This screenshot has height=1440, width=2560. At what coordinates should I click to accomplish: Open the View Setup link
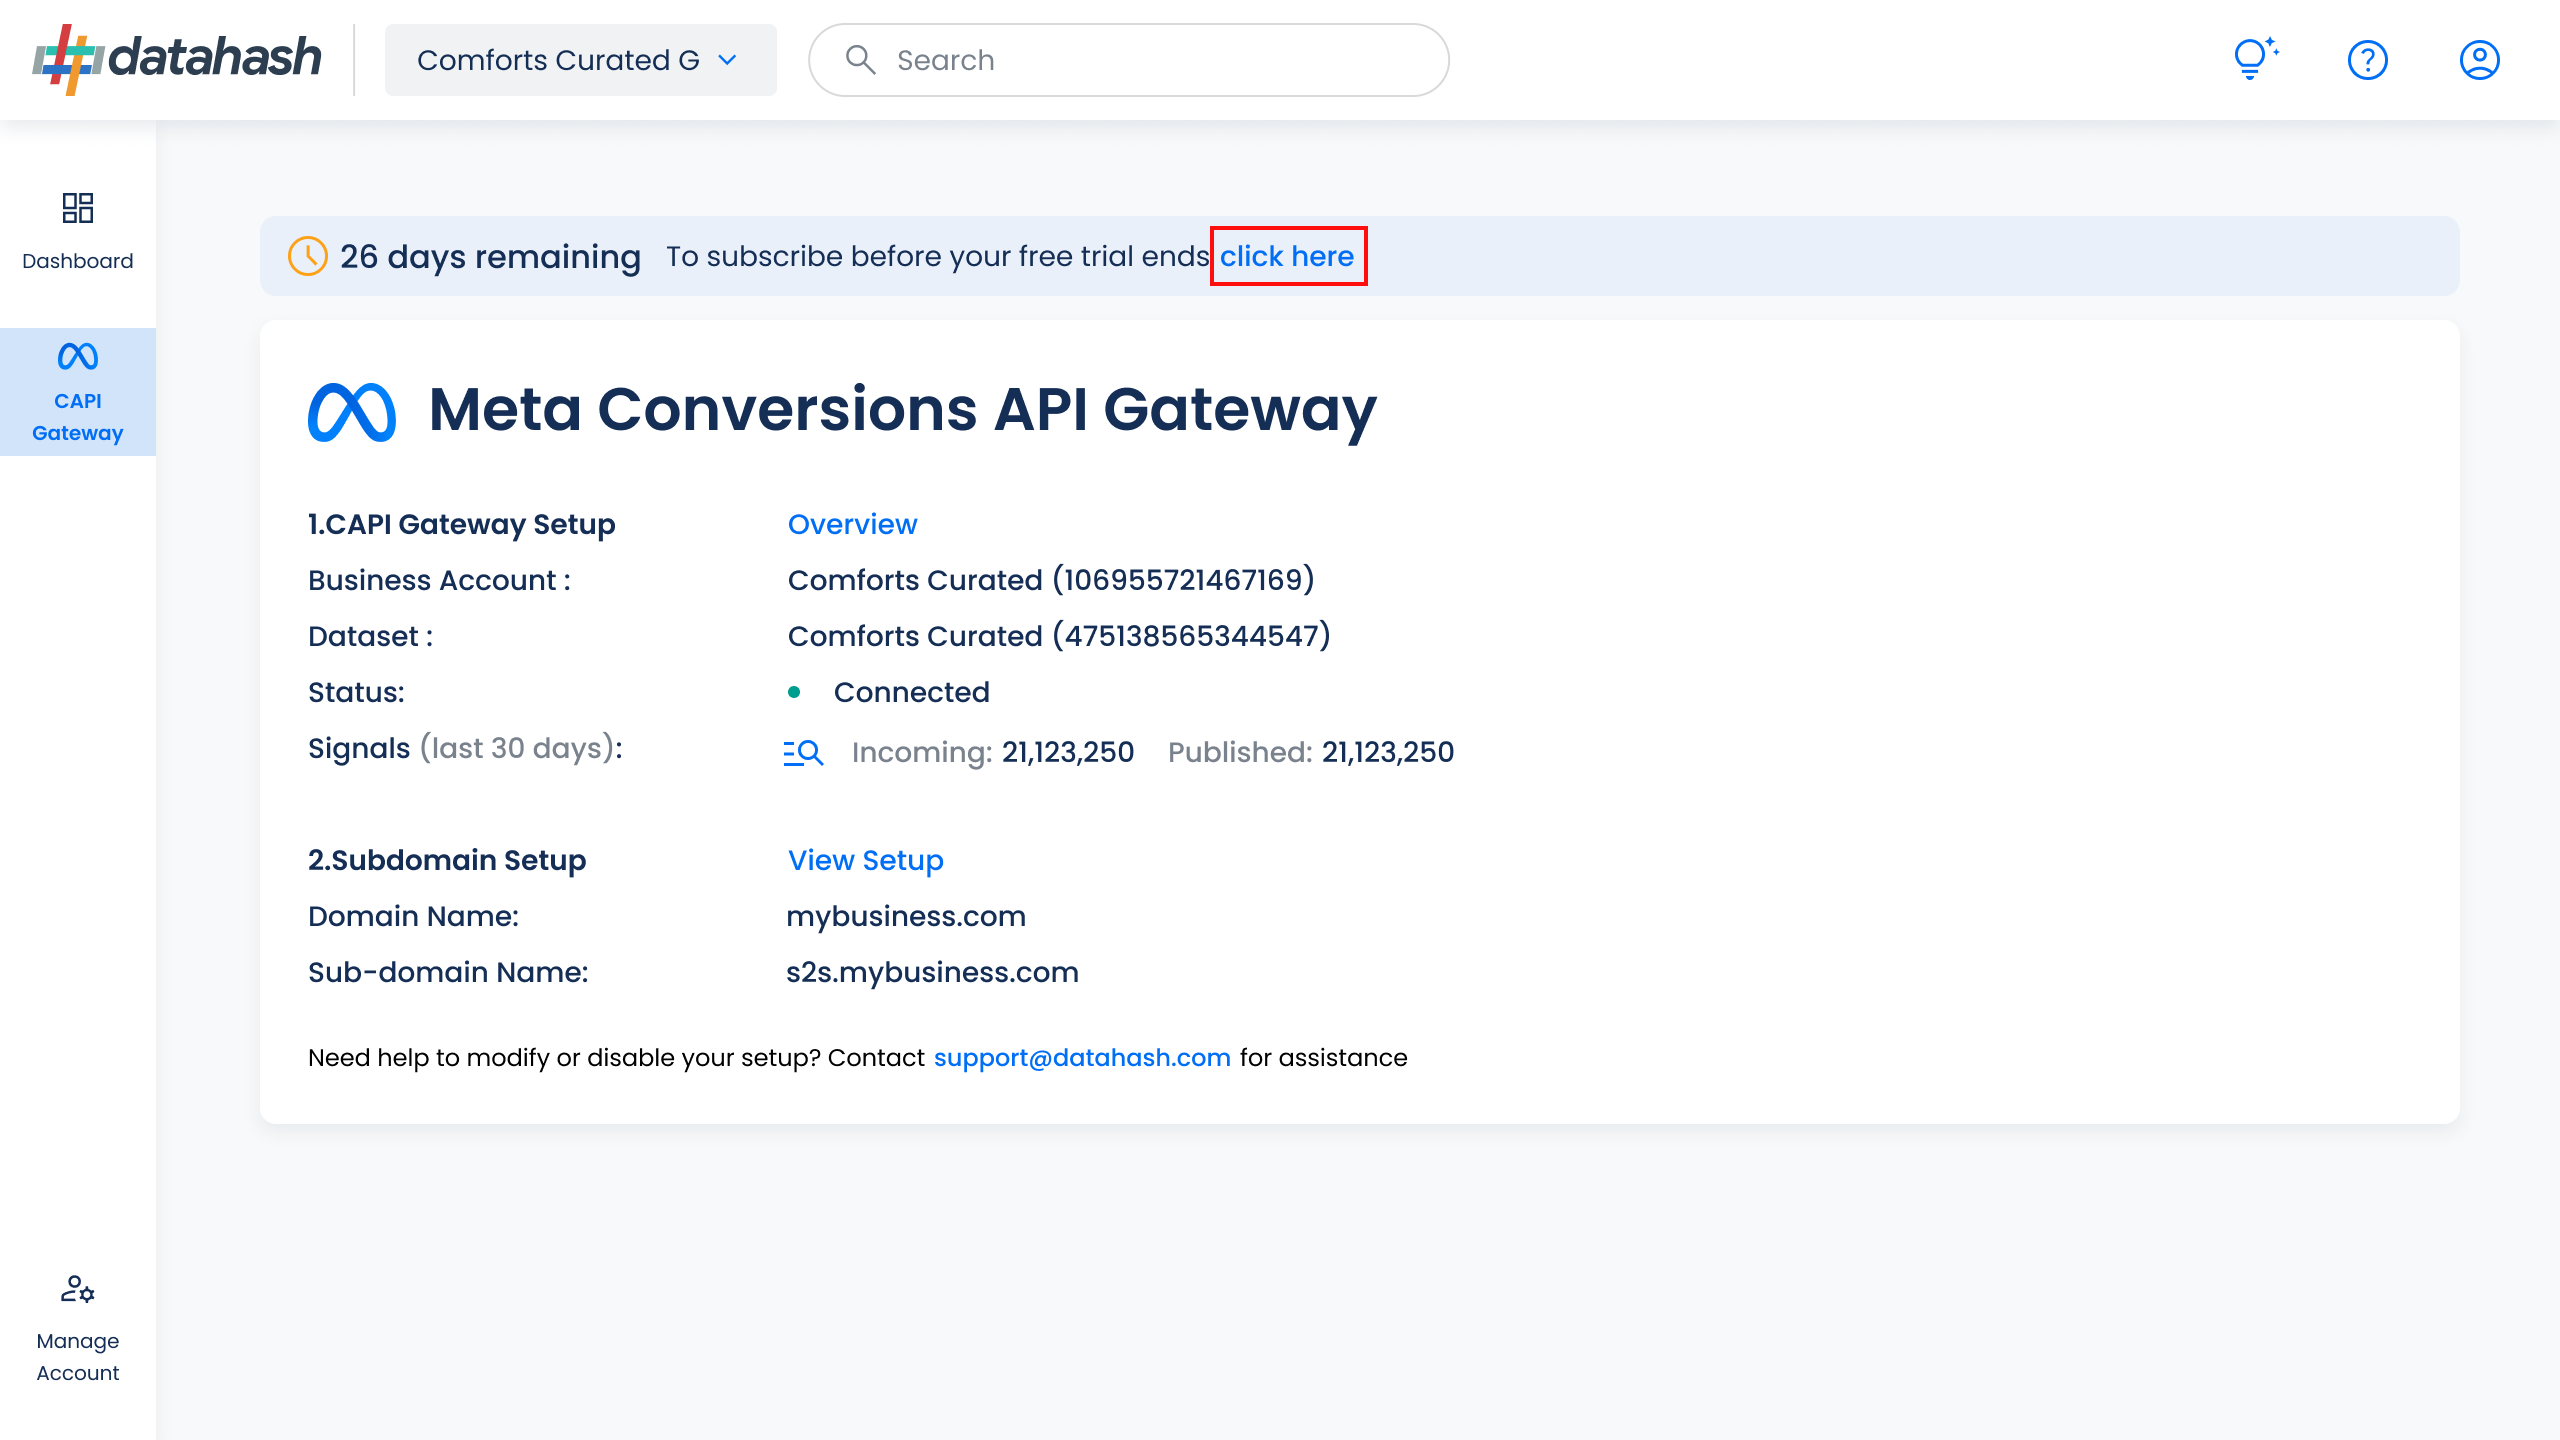coord(866,860)
